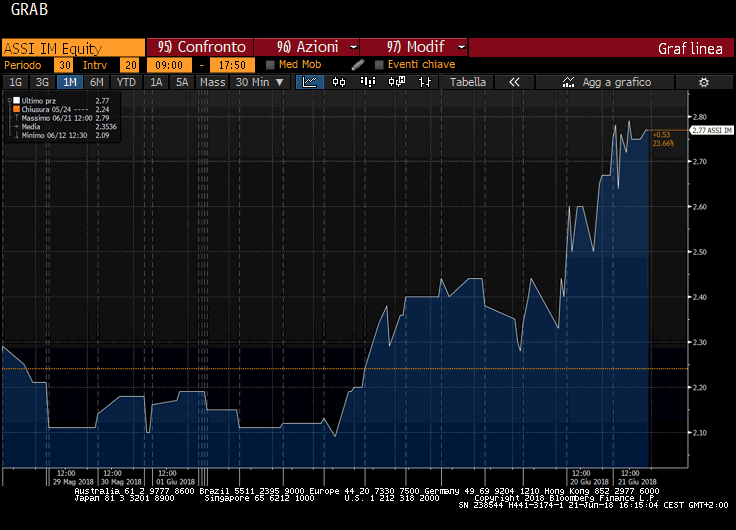Click the ASSI IM Equity security field
736x530 pixels.
pyautogui.click(x=73, y=48)
